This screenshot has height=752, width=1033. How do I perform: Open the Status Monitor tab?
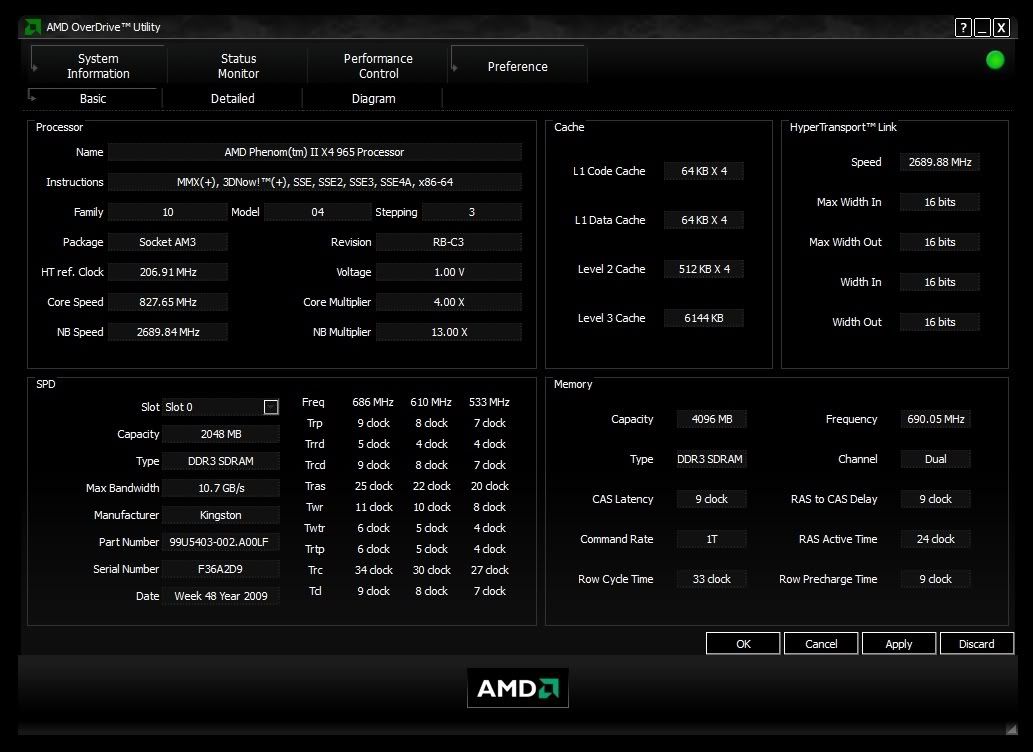(238, 66)
